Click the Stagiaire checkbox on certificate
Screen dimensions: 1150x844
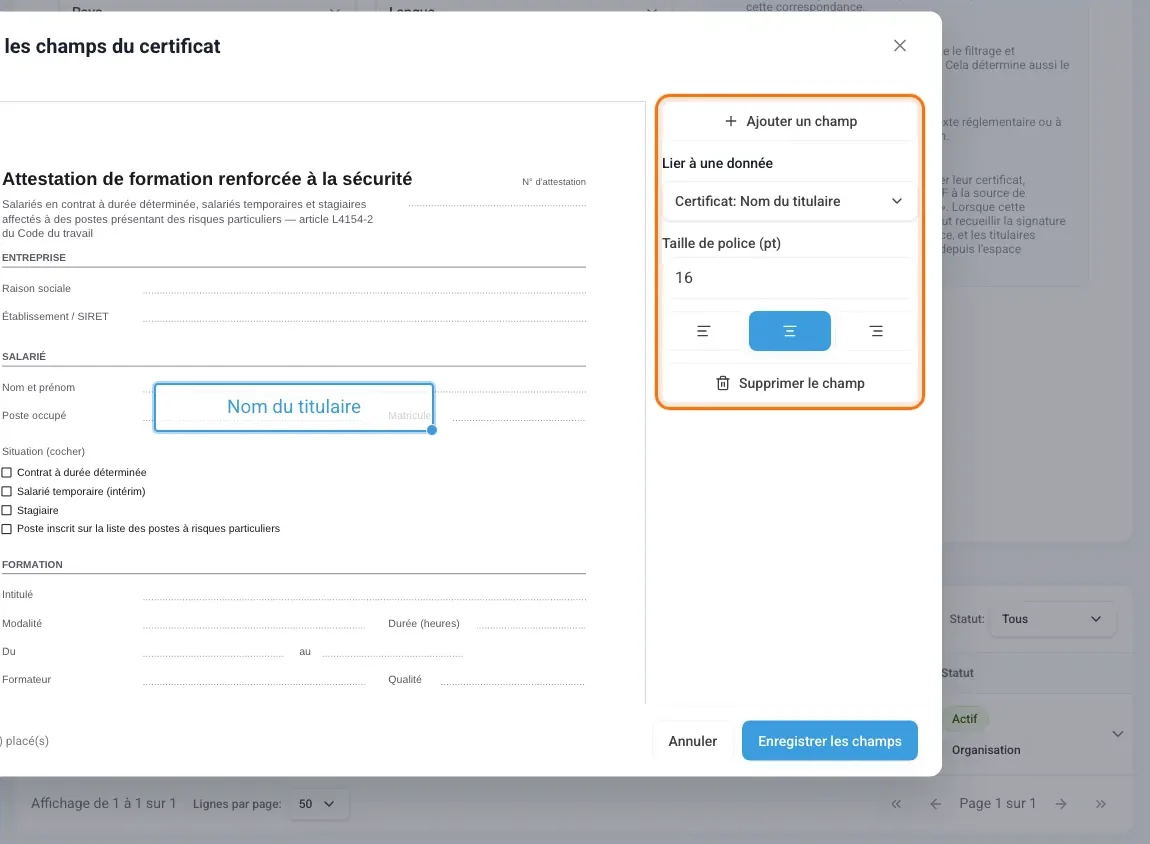pyautogui.click(x=7, y=510)
